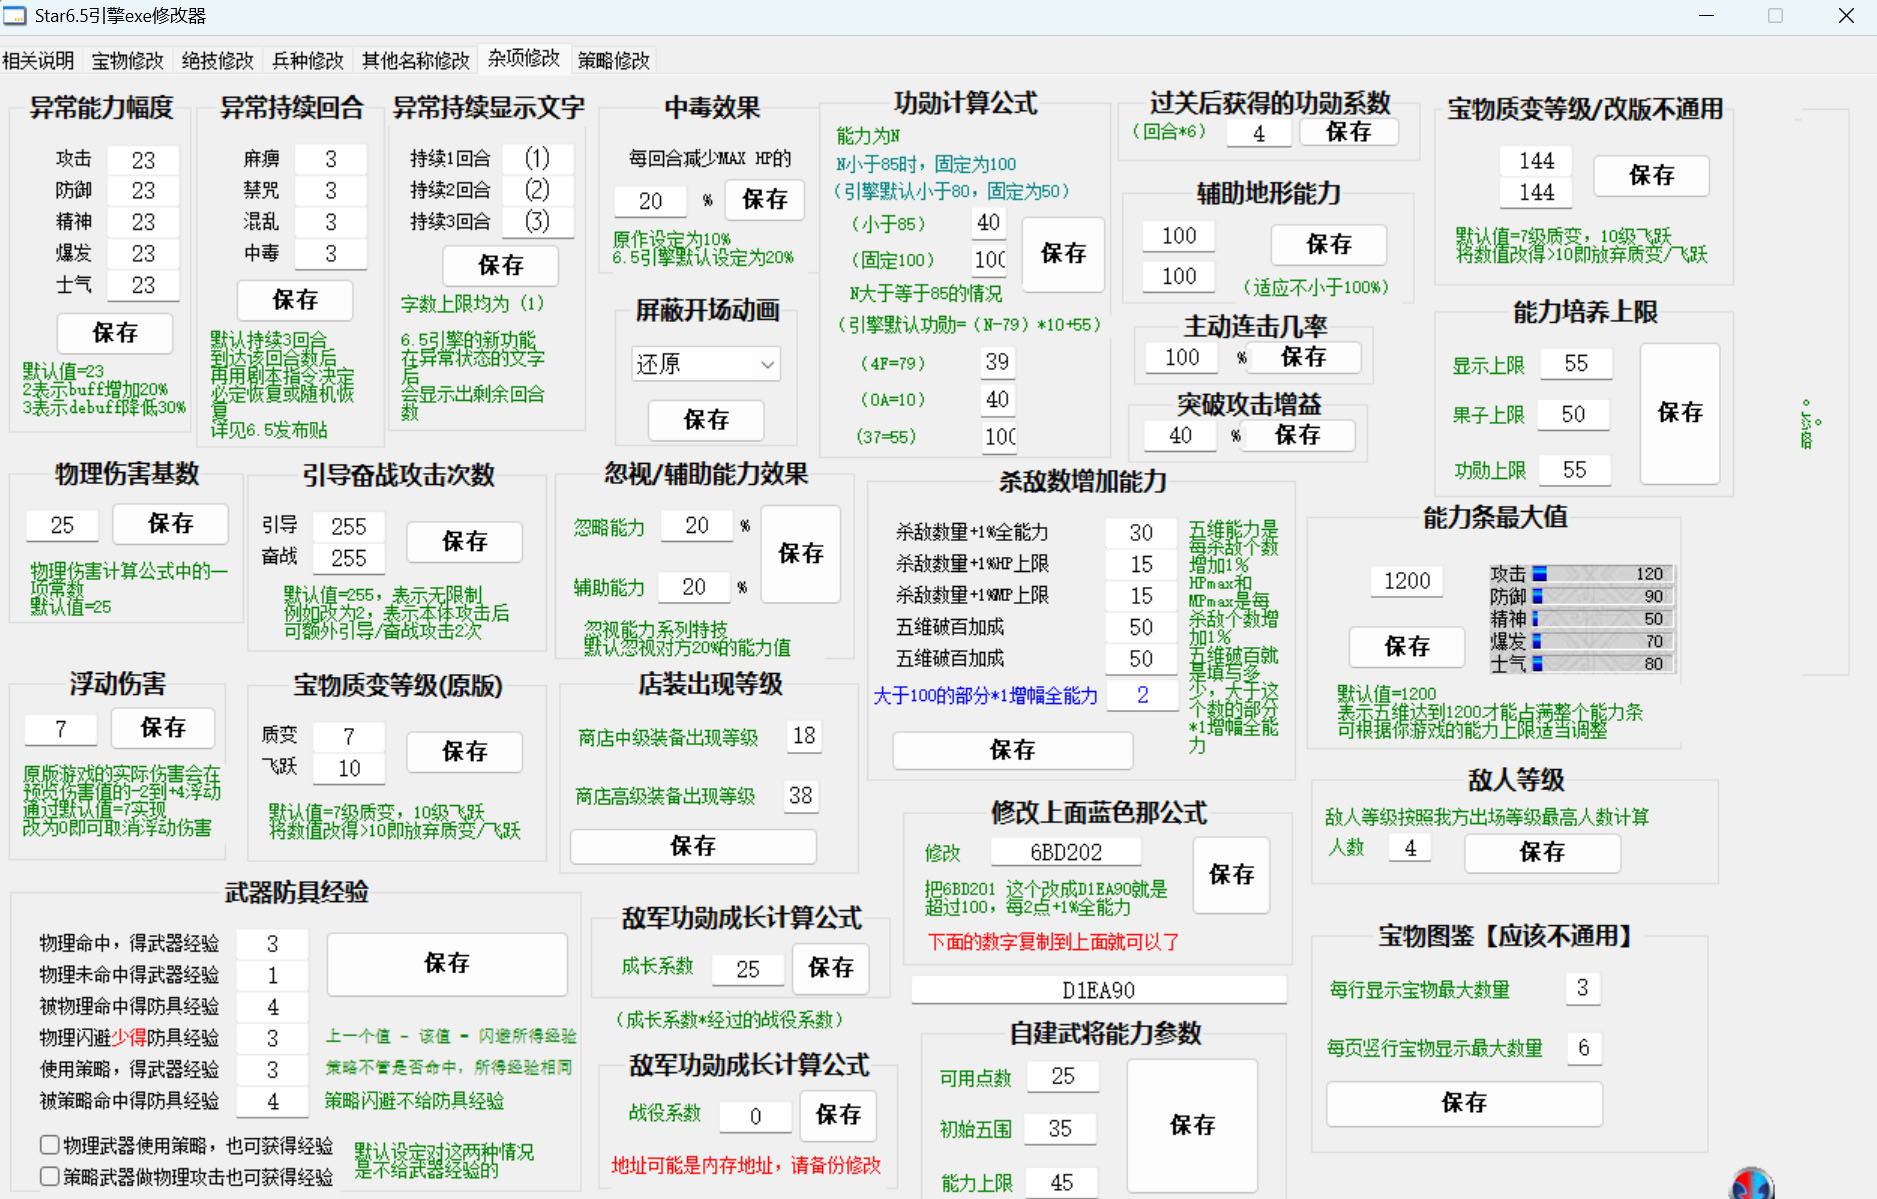This screenshot has width=1877, height=1199.
Task: Click the 防御 ability bar showing 90
Action: [x=1602, y=596]
